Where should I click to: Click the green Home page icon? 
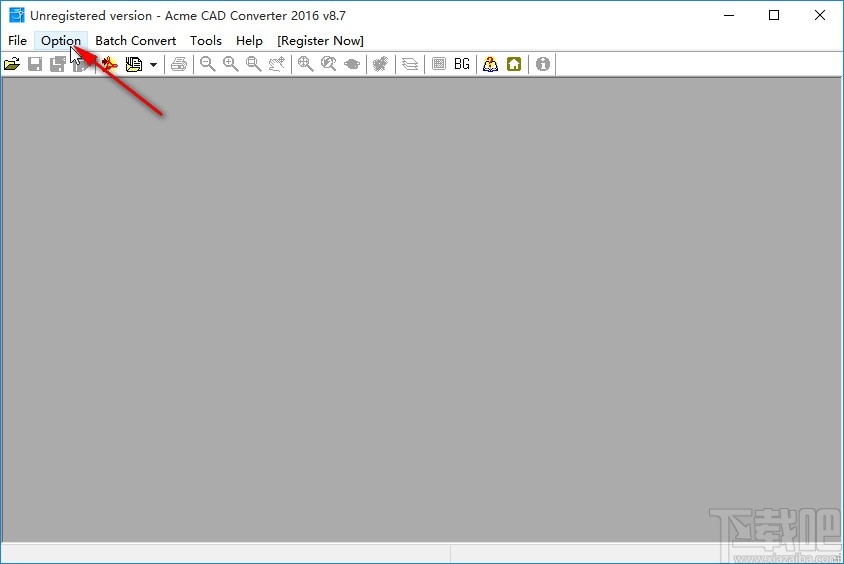pyautogui.click(x=514, y=64)
